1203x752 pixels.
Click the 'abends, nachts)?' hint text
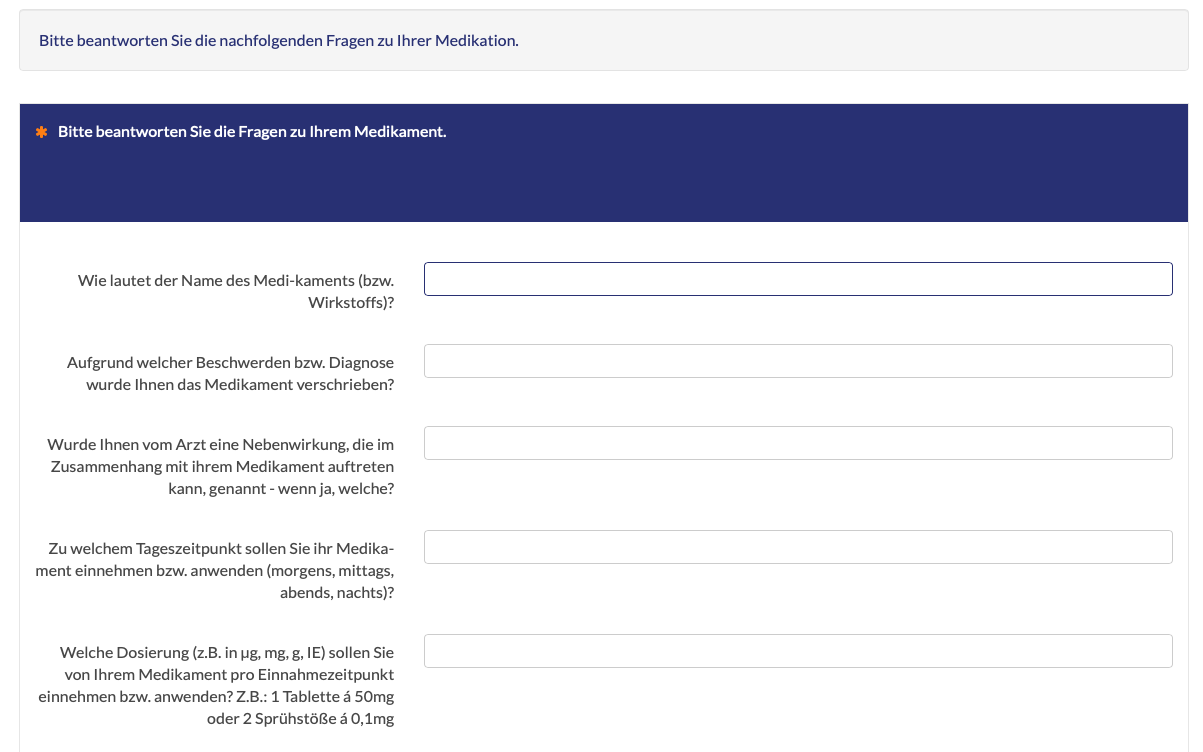(x=336, y=592)
